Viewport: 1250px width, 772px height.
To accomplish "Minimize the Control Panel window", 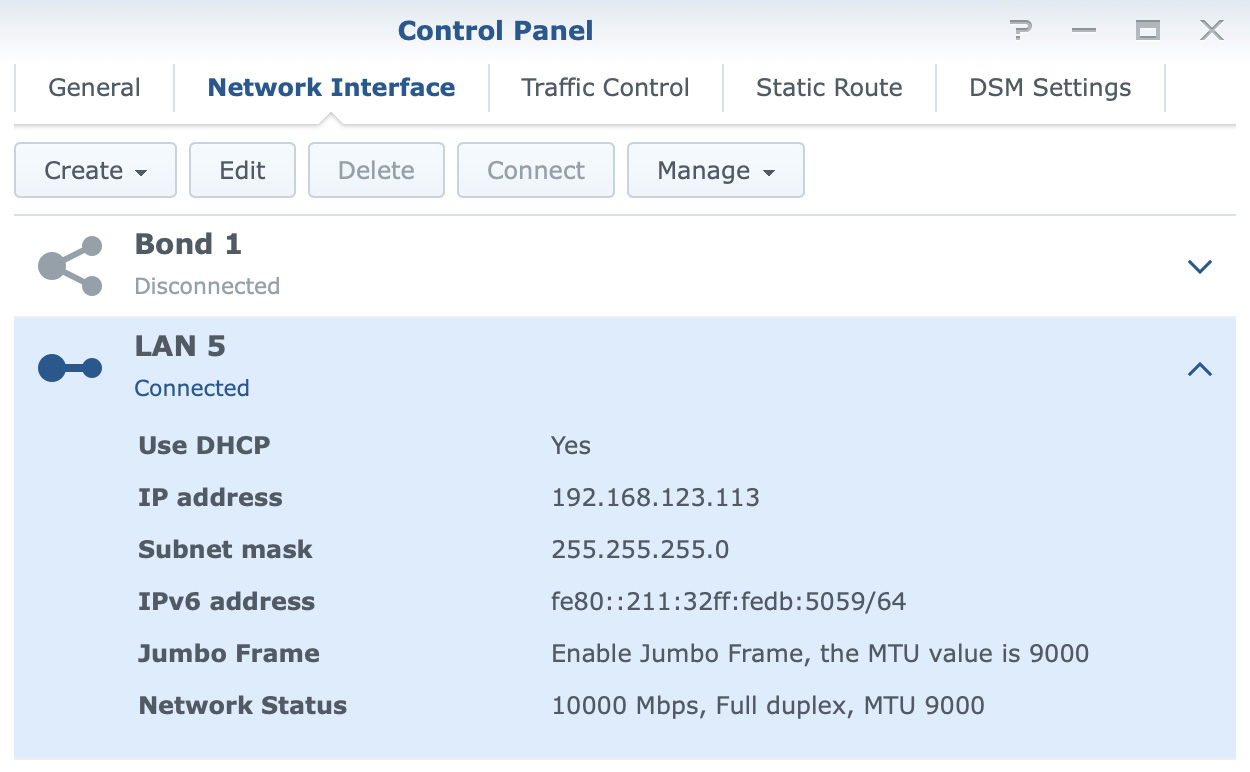I will click(1084, 31).
